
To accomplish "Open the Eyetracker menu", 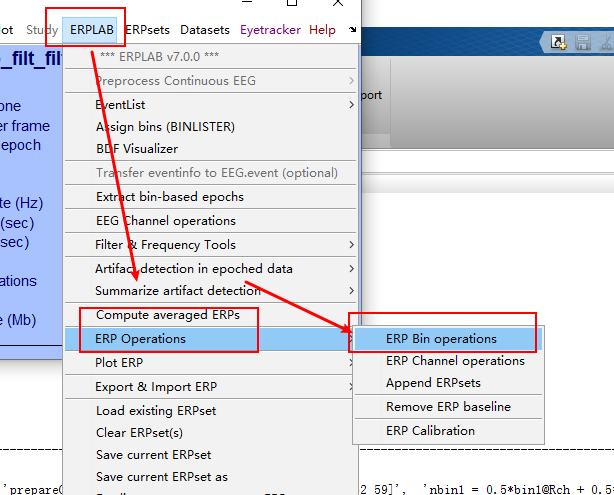I will click(x=270, y=30).
